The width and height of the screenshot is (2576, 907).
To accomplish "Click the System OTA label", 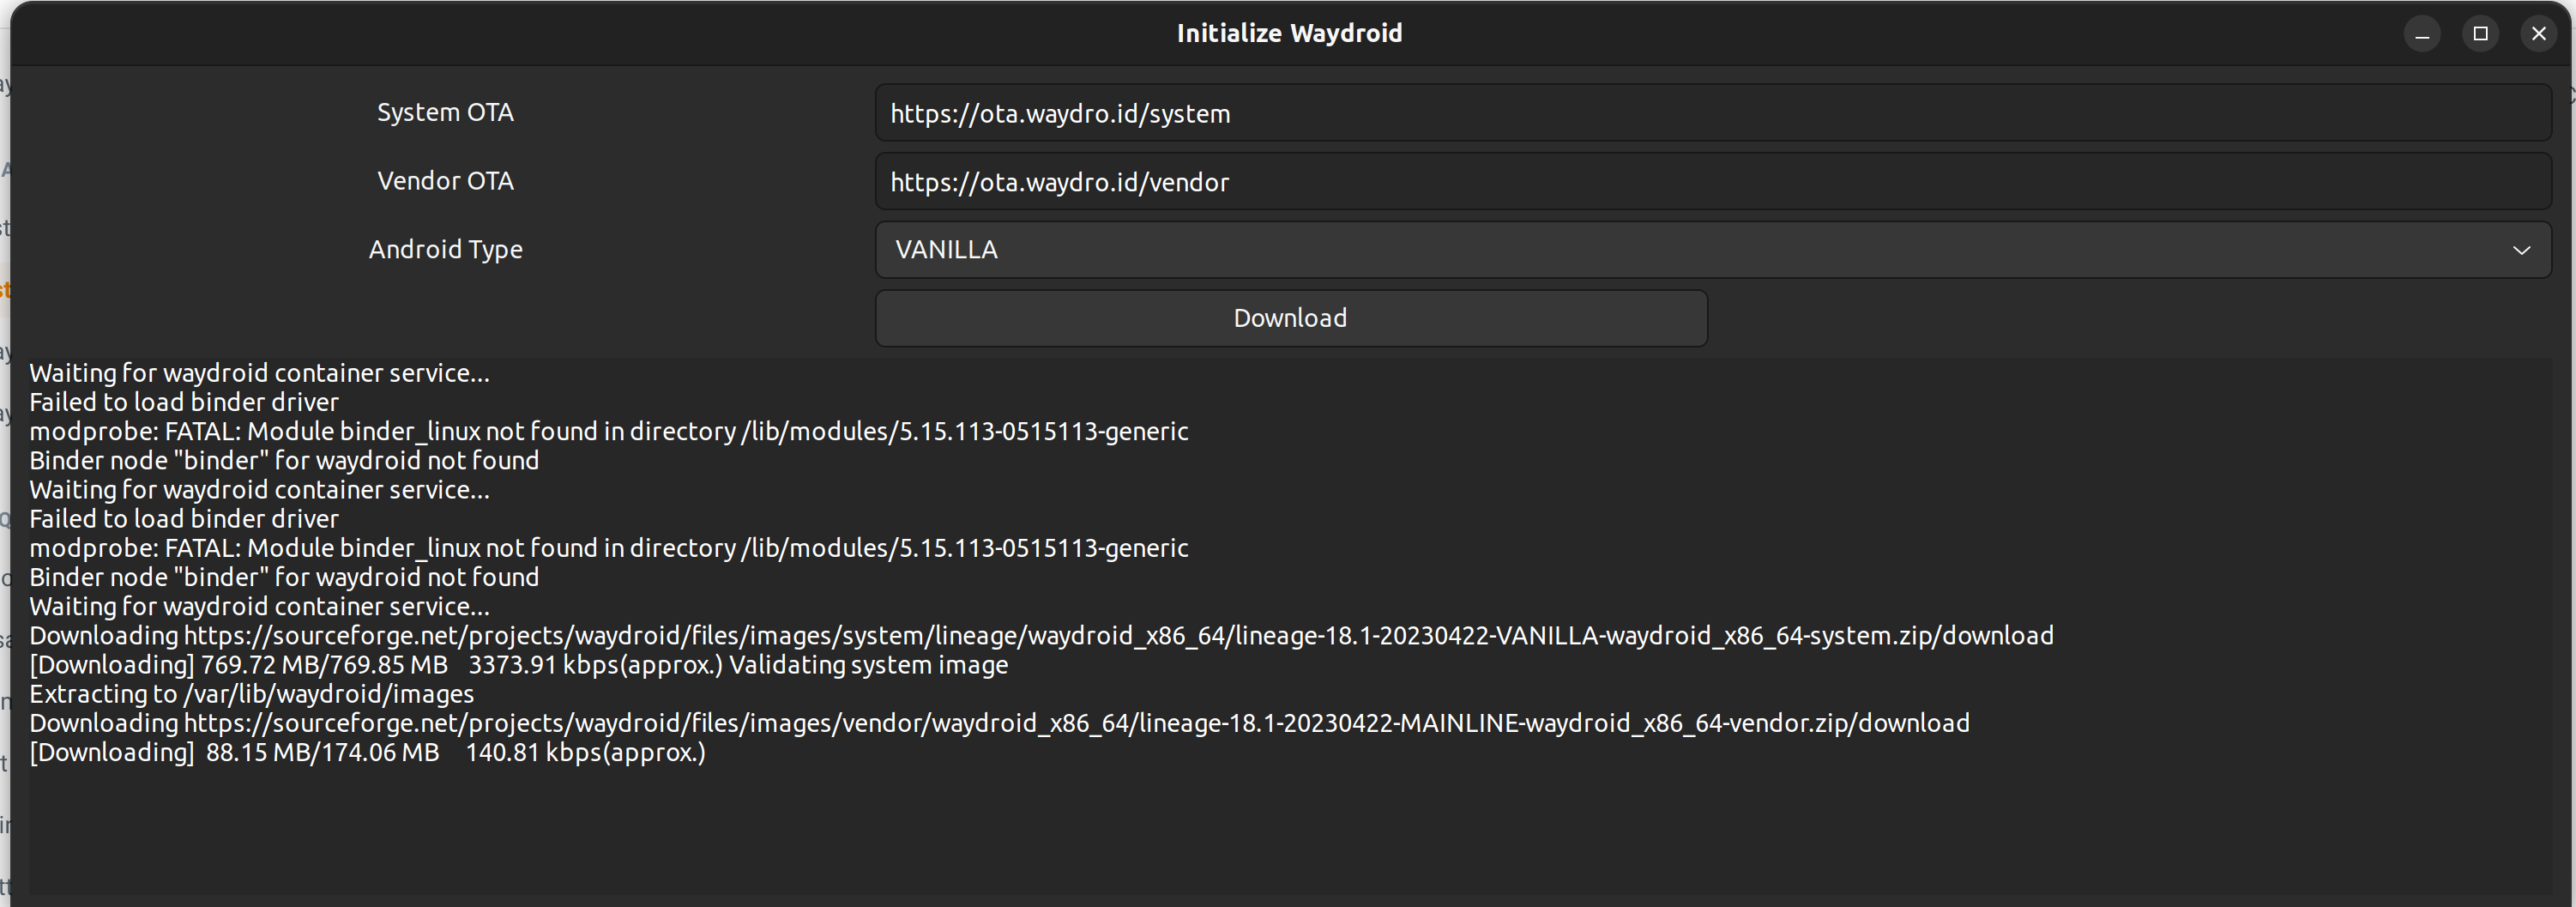I will coord(445,112).
